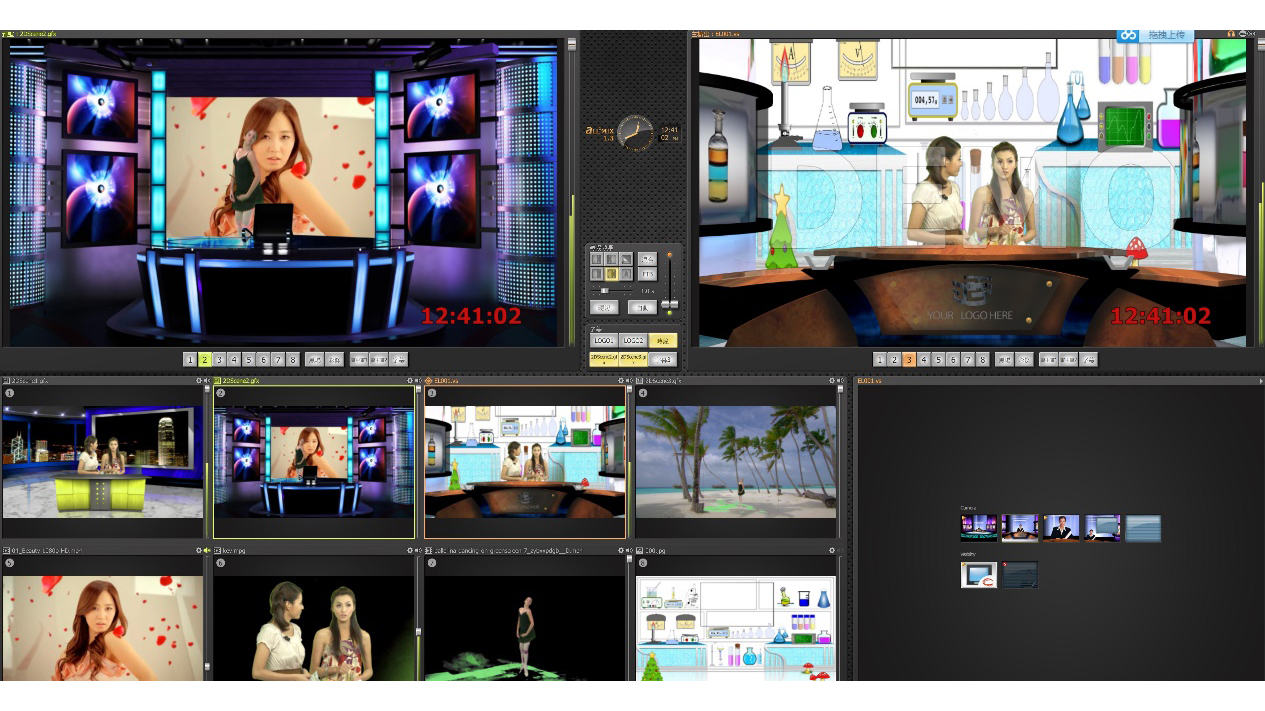Click the LOGO1 button
Screen dimensions: 1265x711
point(603,341)
